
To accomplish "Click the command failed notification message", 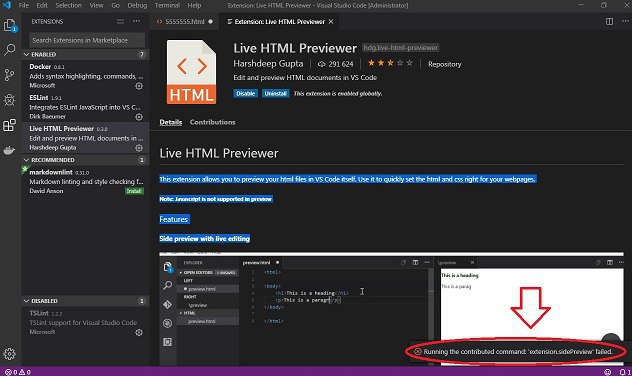I will click(x=518, y=351).
